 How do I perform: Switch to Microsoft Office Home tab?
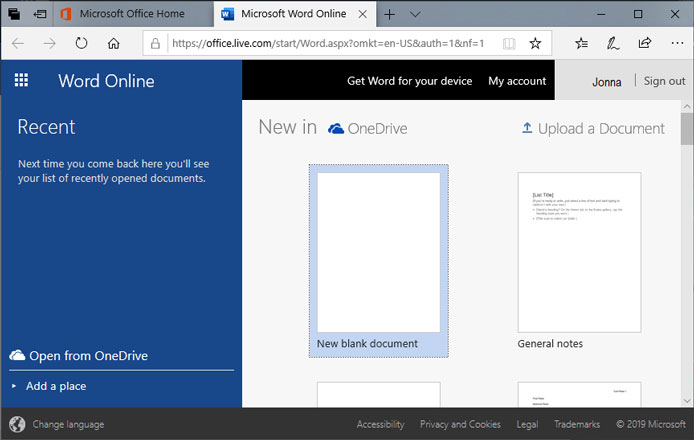[131, 14]
